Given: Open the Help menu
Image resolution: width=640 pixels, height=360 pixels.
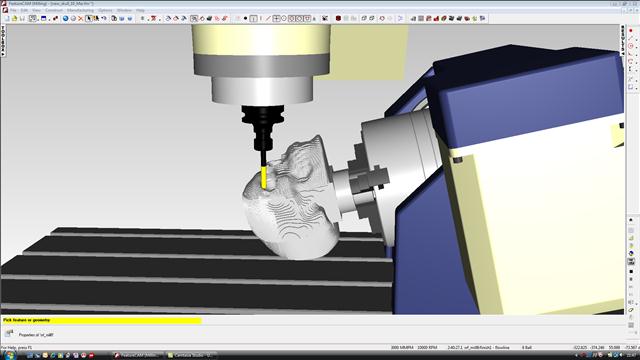Looking at the screenshot, I should (x=140, y=10).
